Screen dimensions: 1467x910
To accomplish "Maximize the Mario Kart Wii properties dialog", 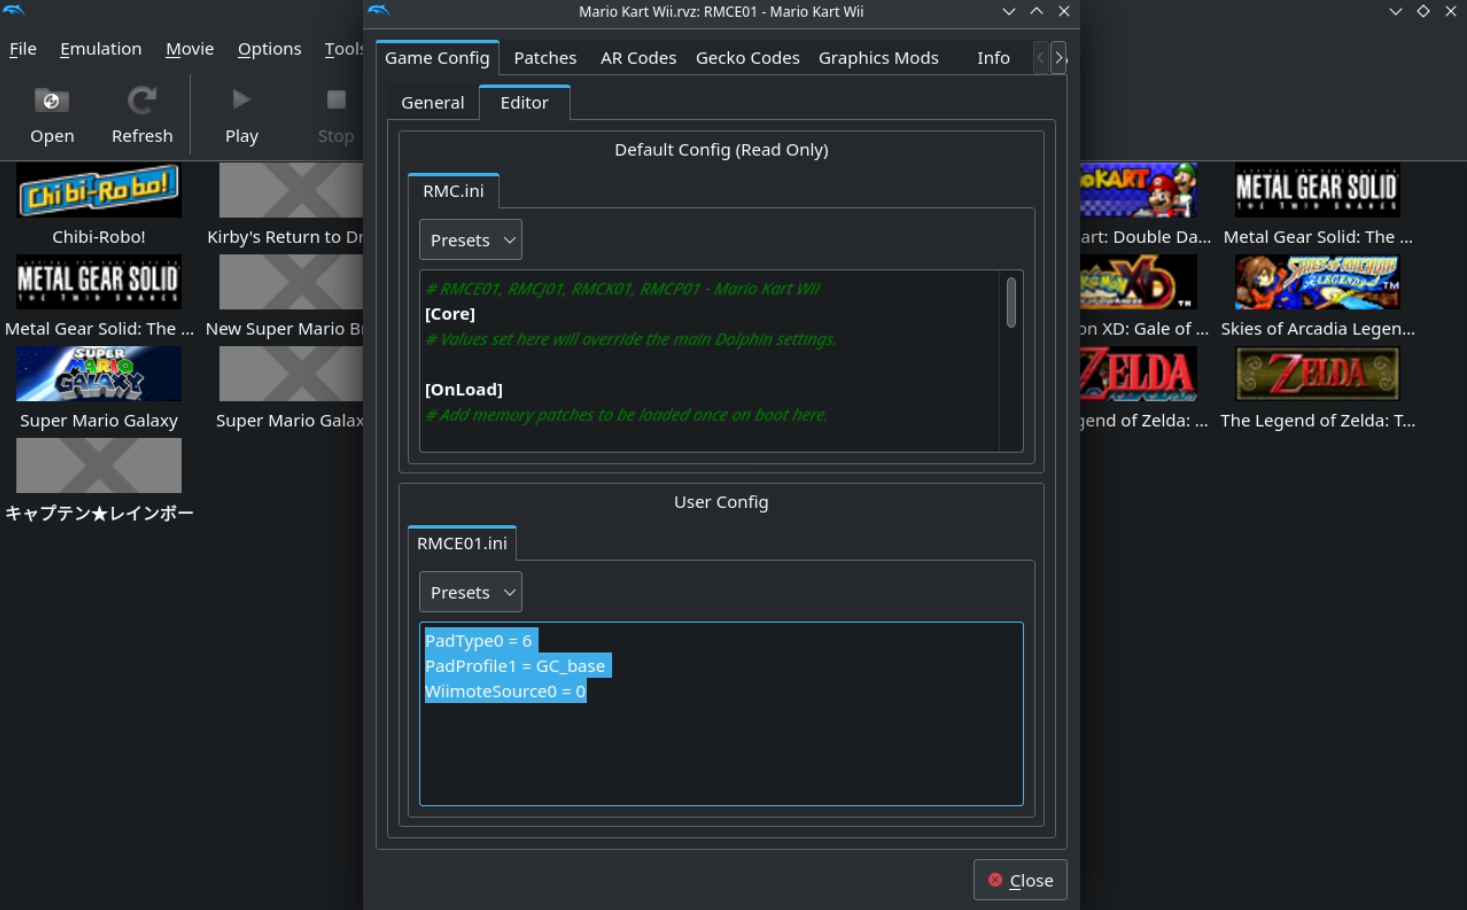I will click(x=1036, y=11).
